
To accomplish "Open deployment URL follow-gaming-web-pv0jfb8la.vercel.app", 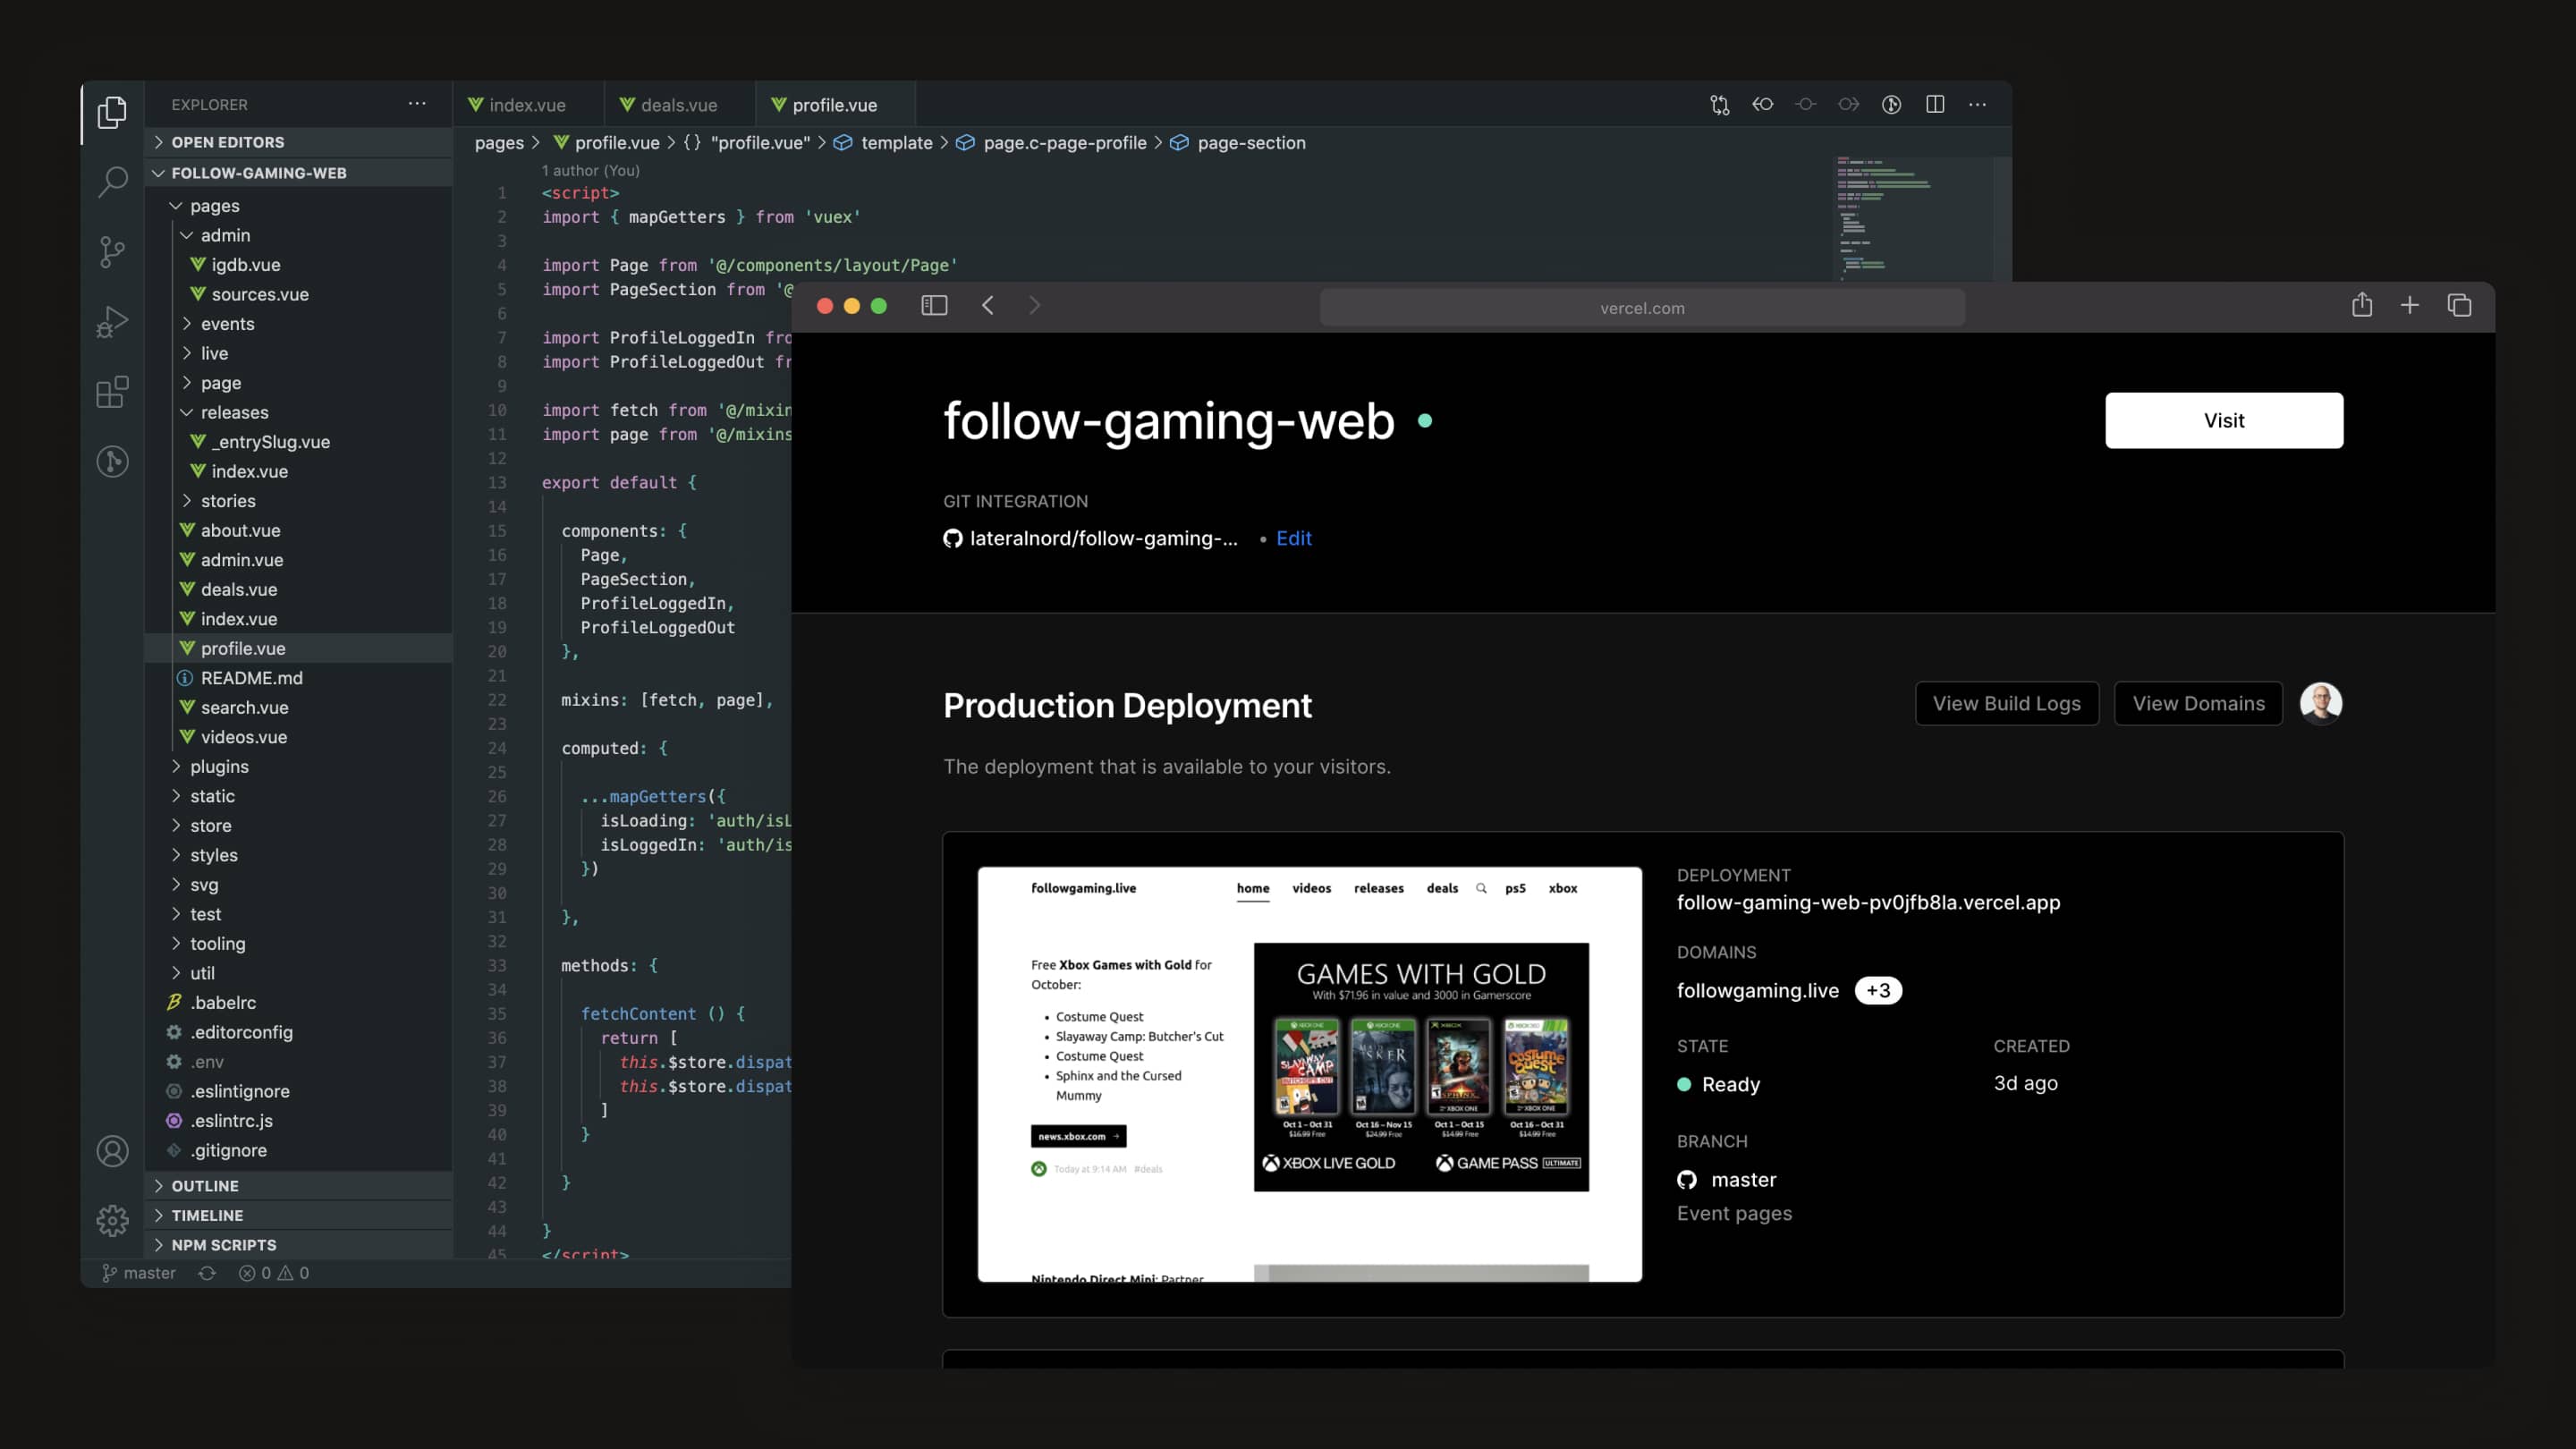I will [1868, 902].
